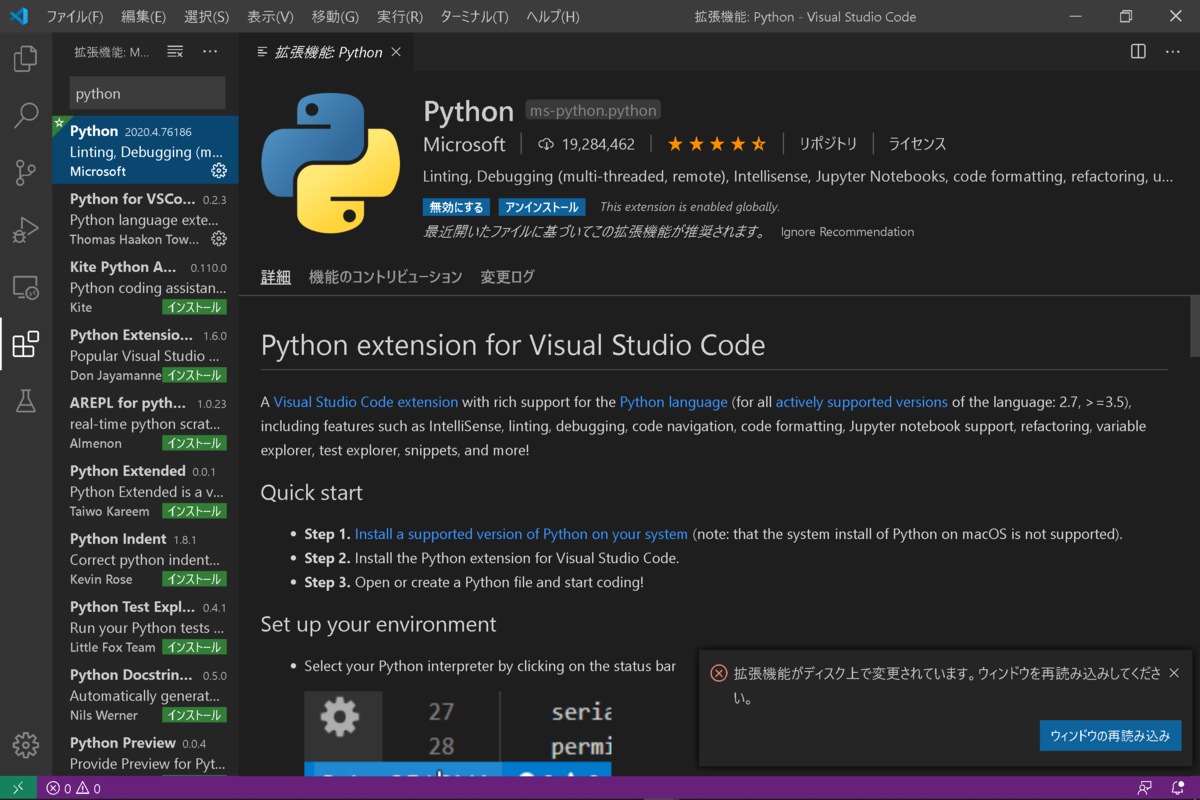The height and width of the screenshot is (800, 1200).
Task: Open the extensions sidebar more actions menu
Action: tap(210, 52)
